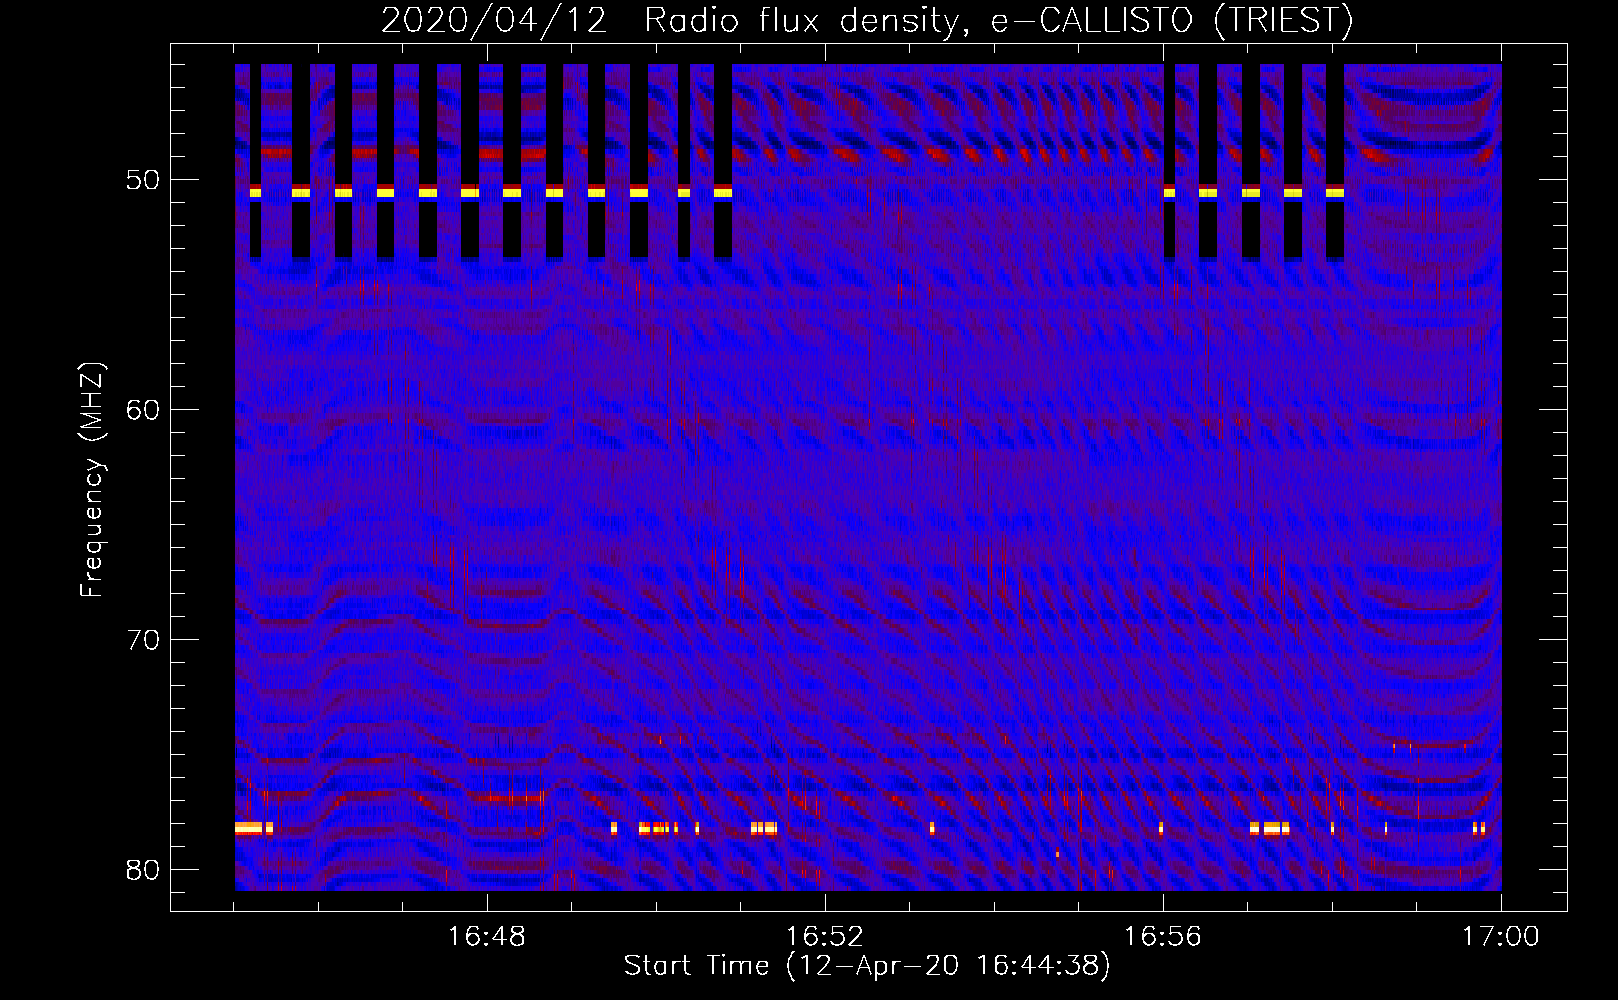Select the '16:48' time tick label

click(487, 937)
